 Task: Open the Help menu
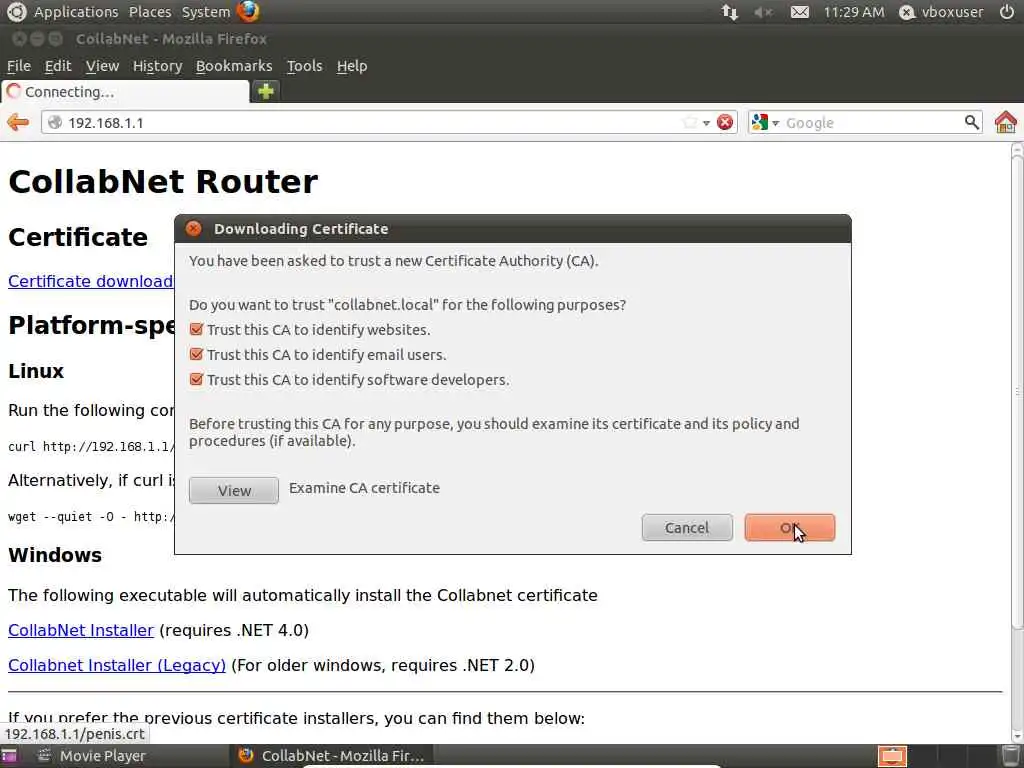tap(352, 66)
